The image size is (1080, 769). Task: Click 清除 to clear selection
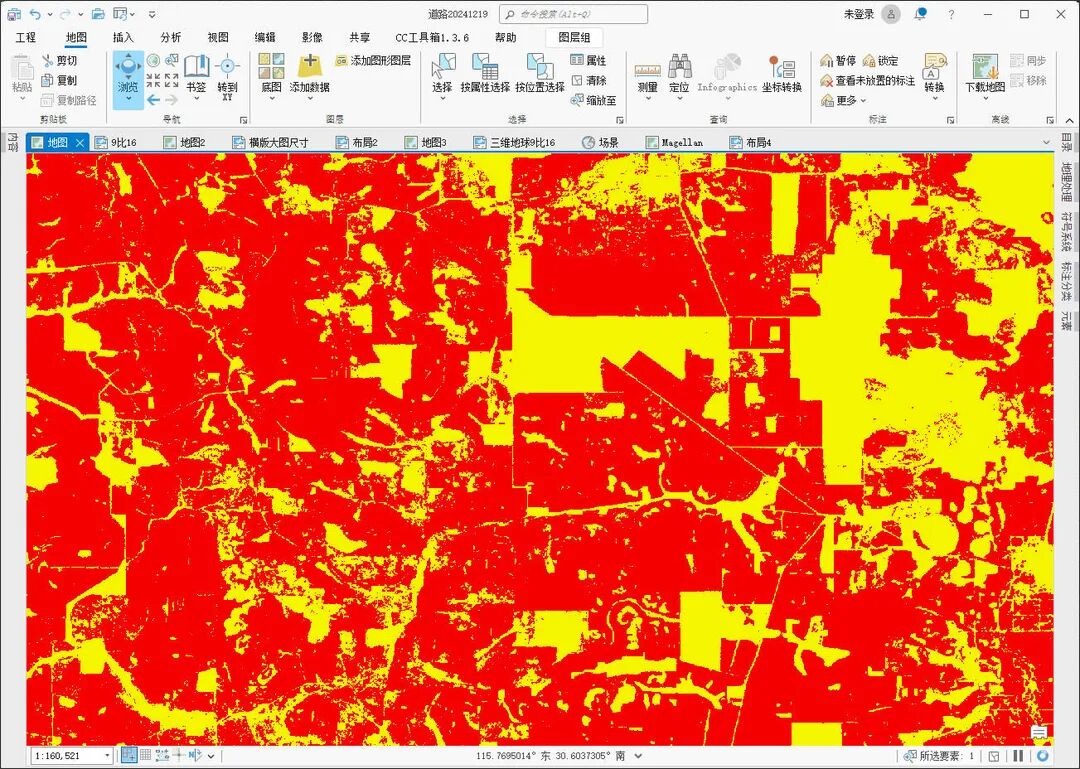(x=588, y=81)
